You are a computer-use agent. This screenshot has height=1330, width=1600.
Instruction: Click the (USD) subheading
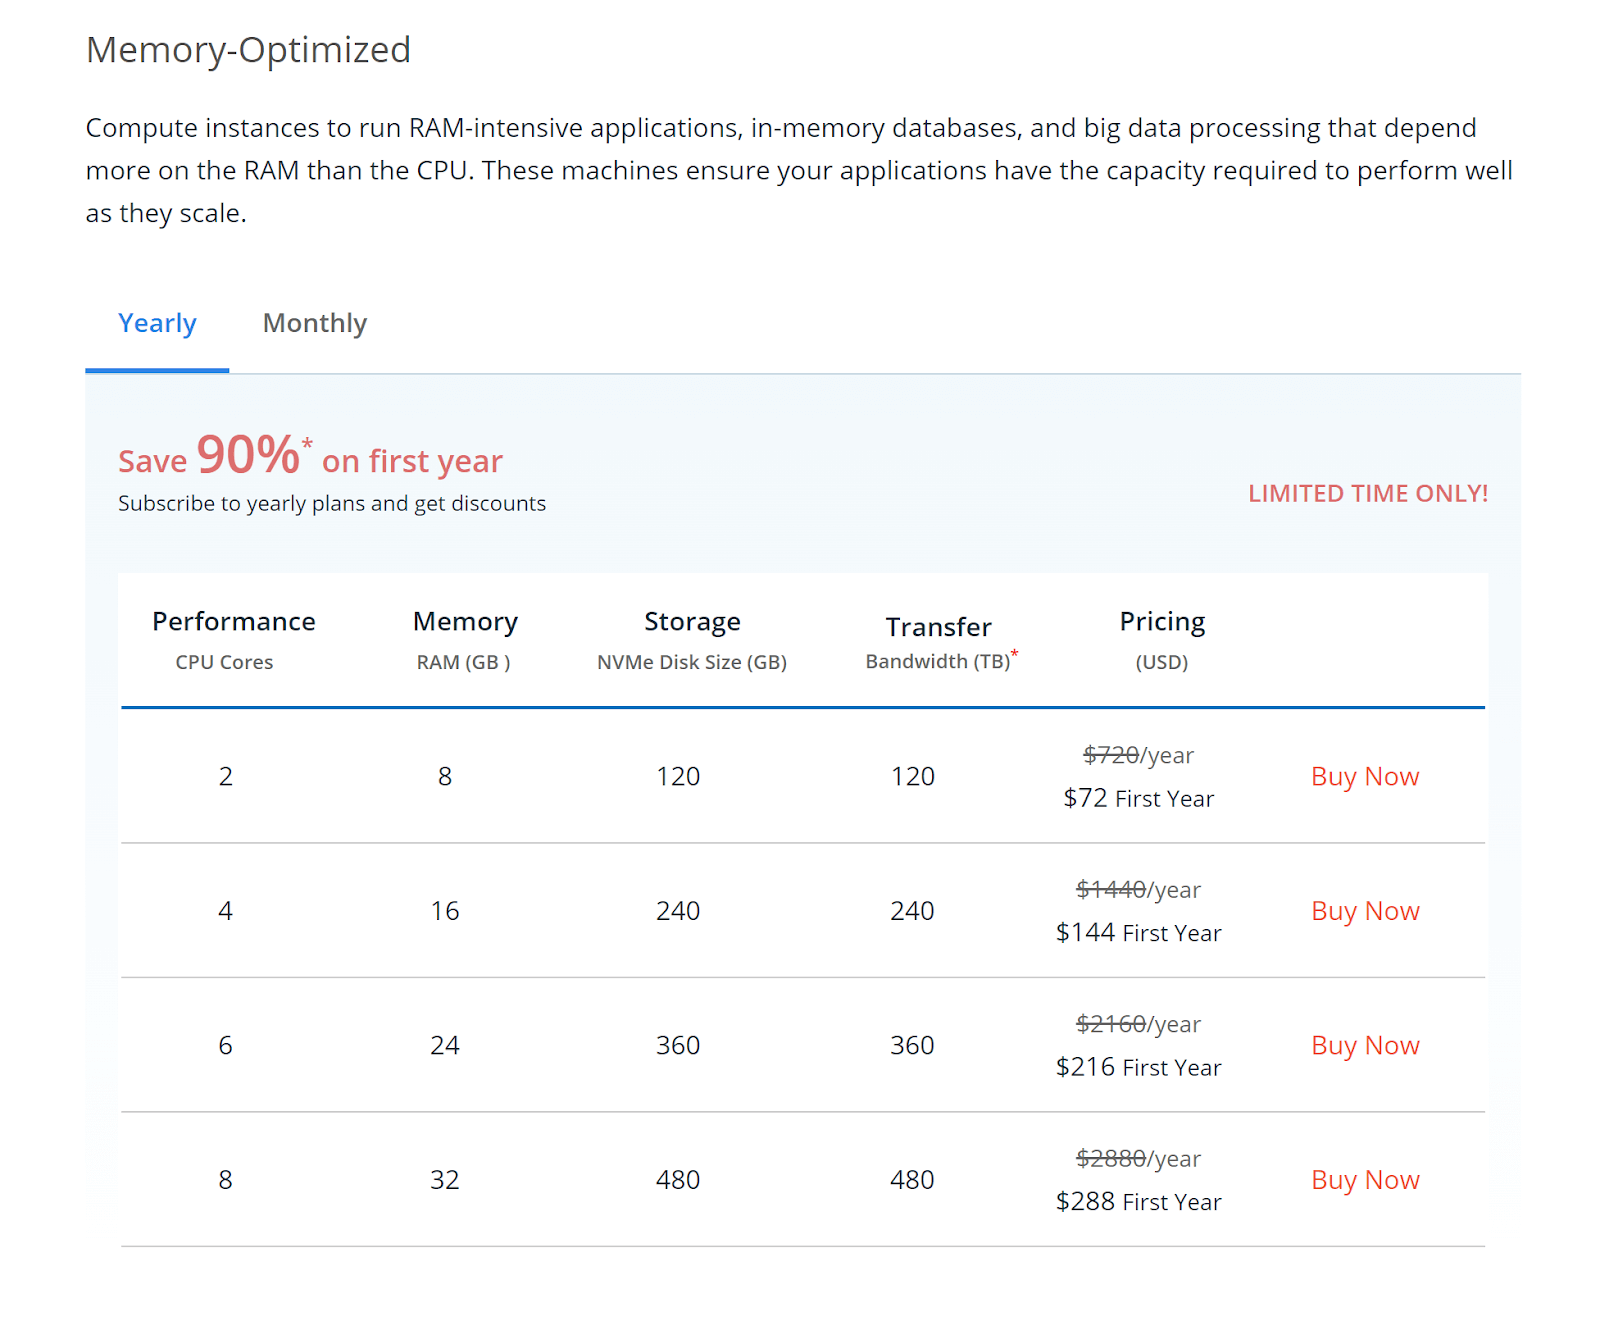coord(1162,662)
